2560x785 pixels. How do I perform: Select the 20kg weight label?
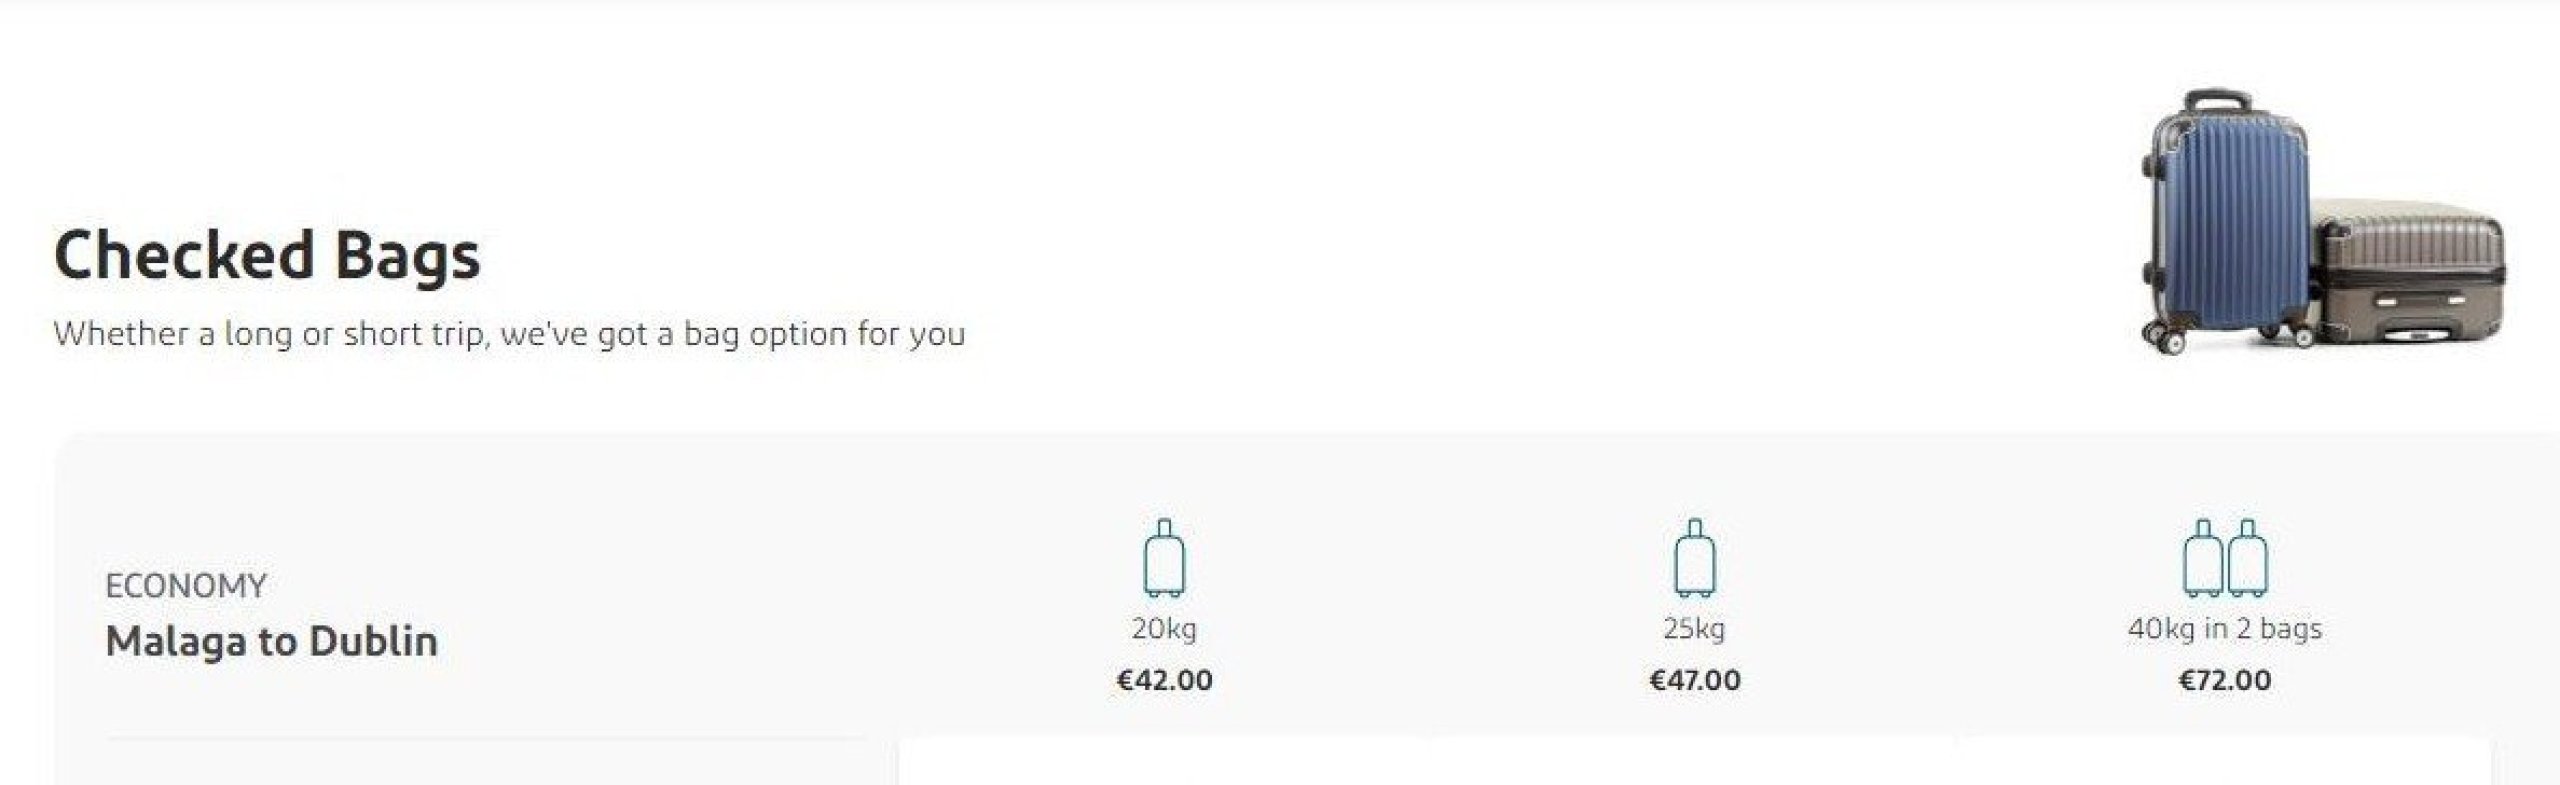1164,629
